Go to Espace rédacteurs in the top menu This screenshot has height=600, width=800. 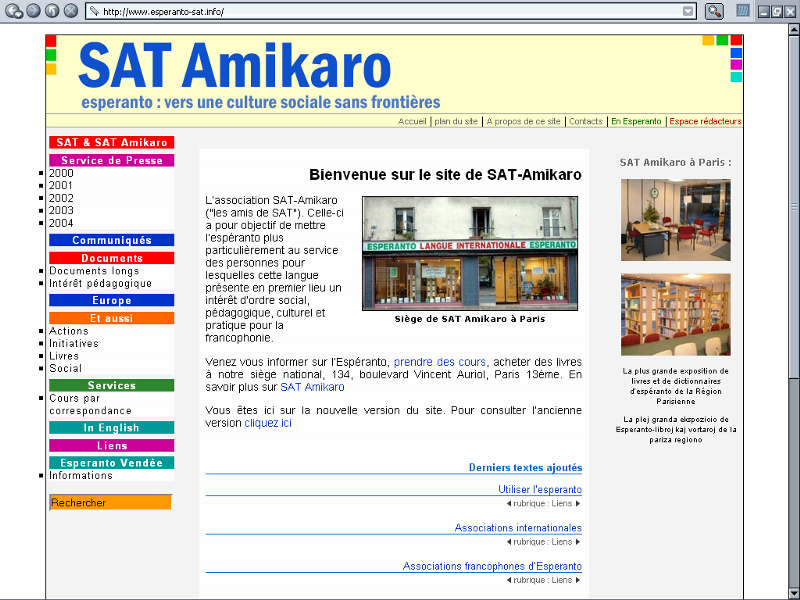(705, 121)
